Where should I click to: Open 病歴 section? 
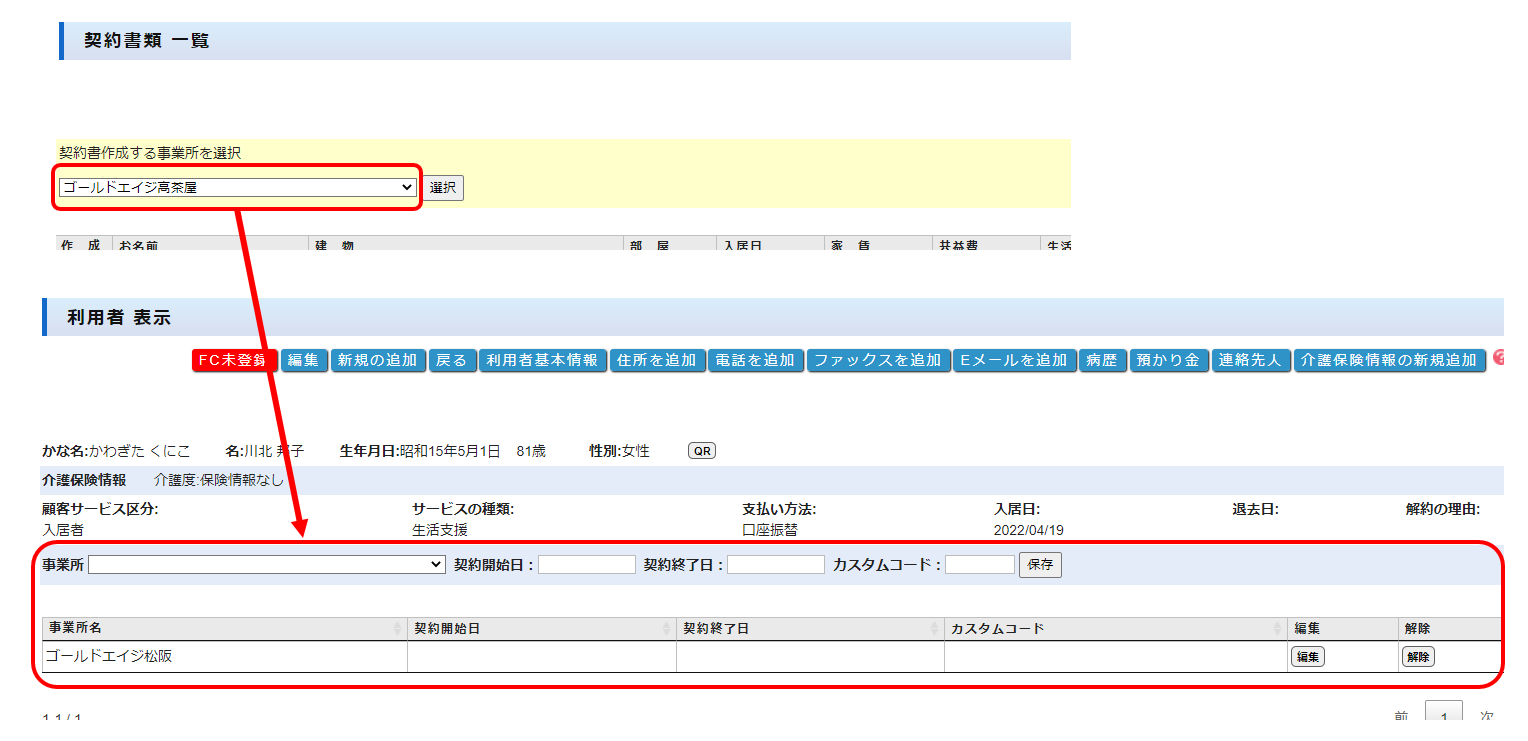[x=1101, y=360]
